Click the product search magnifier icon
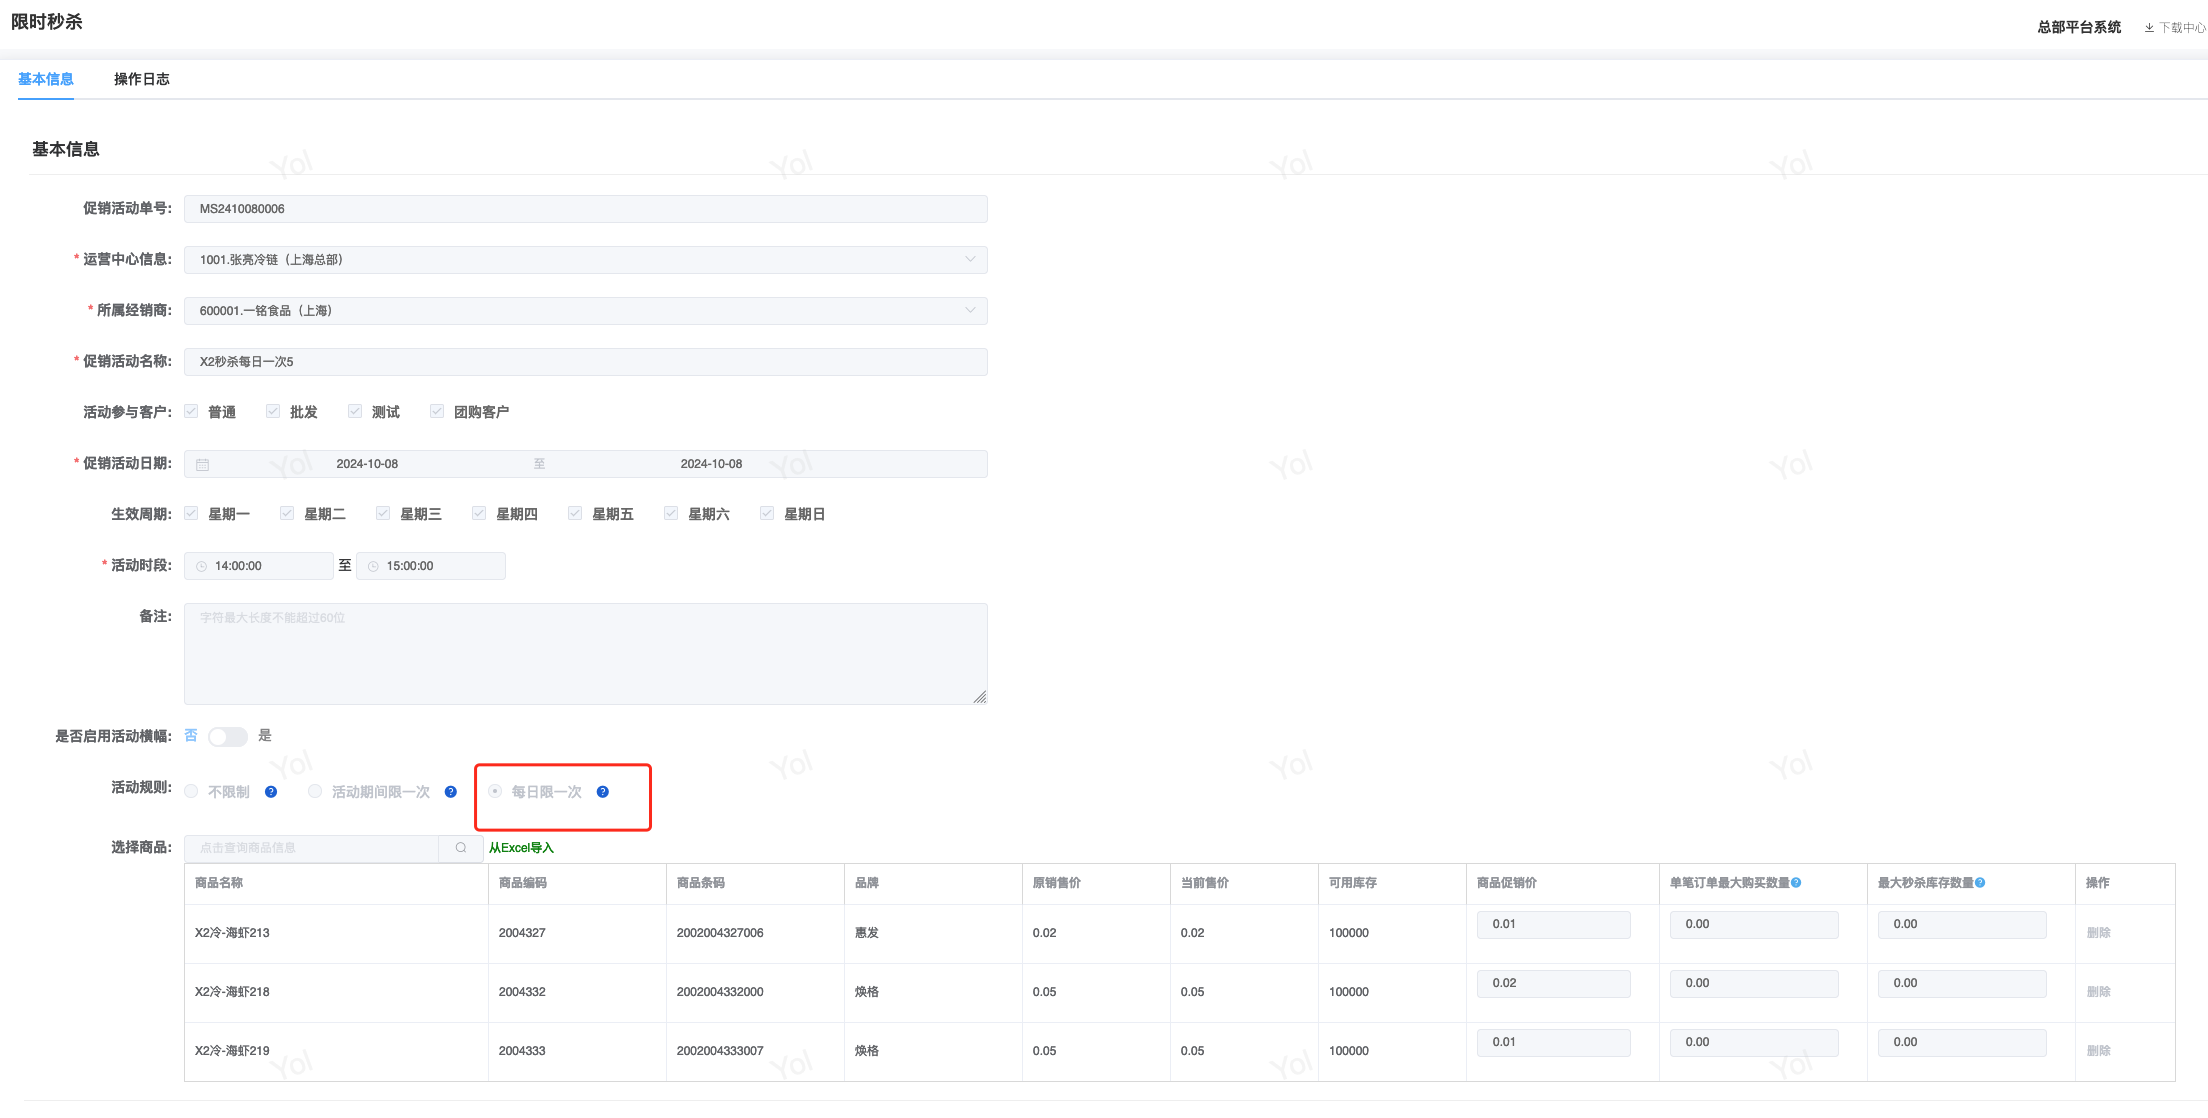The width and height of the screenshot is (2208, 1118). 461,848
